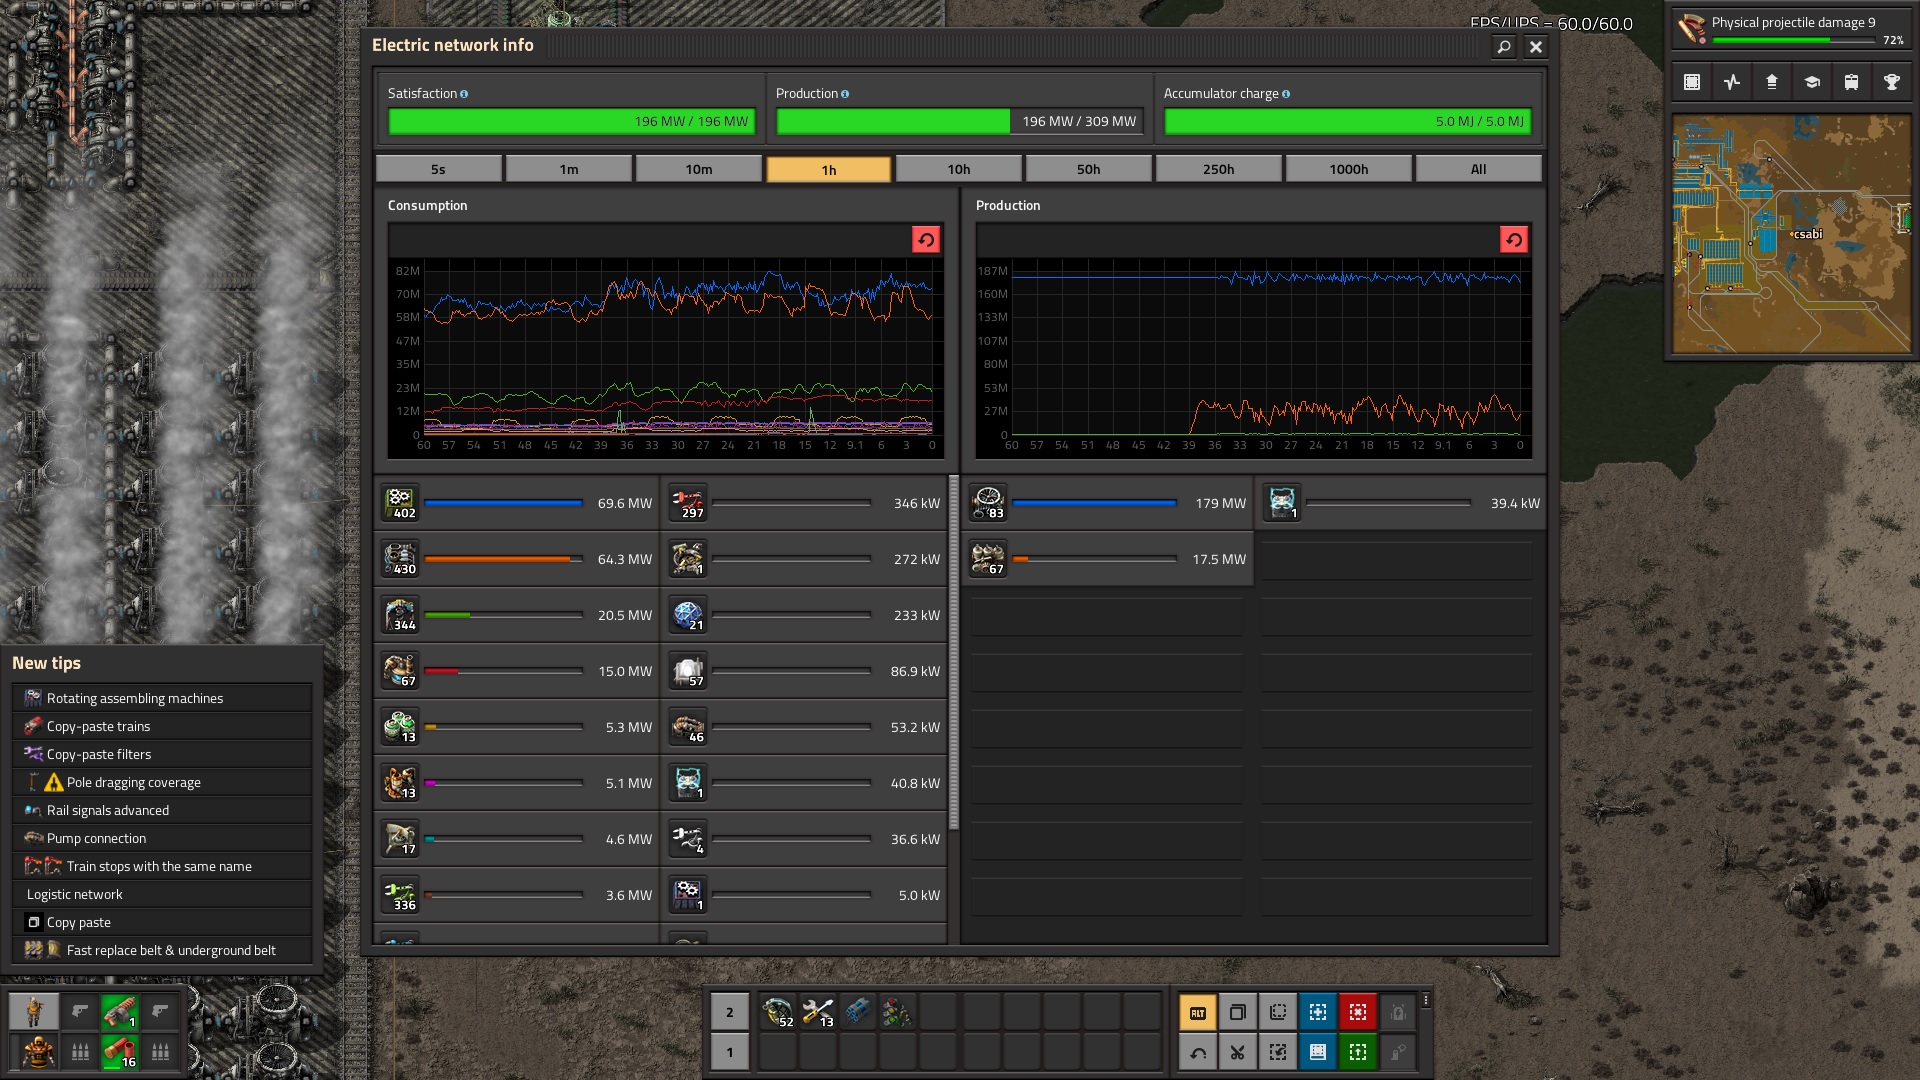Reset the Production graph filter
This screenshot has width=1920, height=1080.
(1513, 240)
